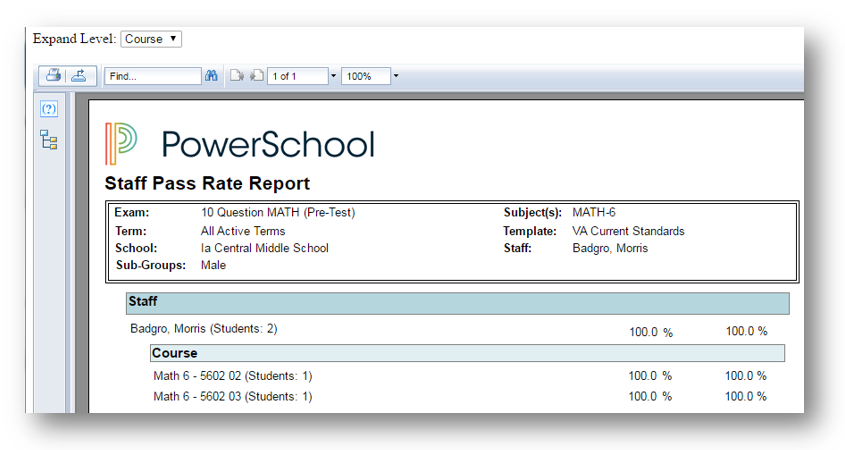Click last 100.0 % in Math 6 - 5602 03 row
Viewport: 845px width, 450px height.
[746, 397]
